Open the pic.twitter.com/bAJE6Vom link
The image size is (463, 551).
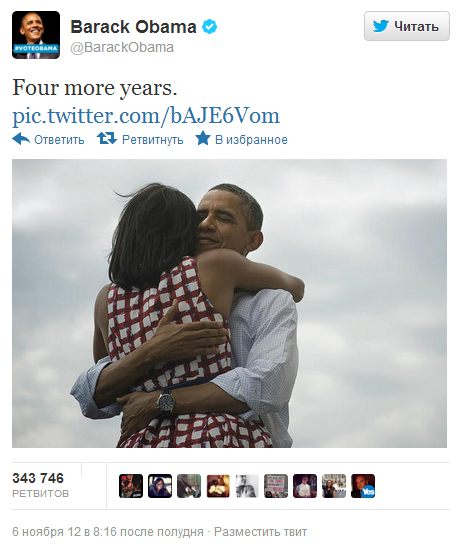146,116
